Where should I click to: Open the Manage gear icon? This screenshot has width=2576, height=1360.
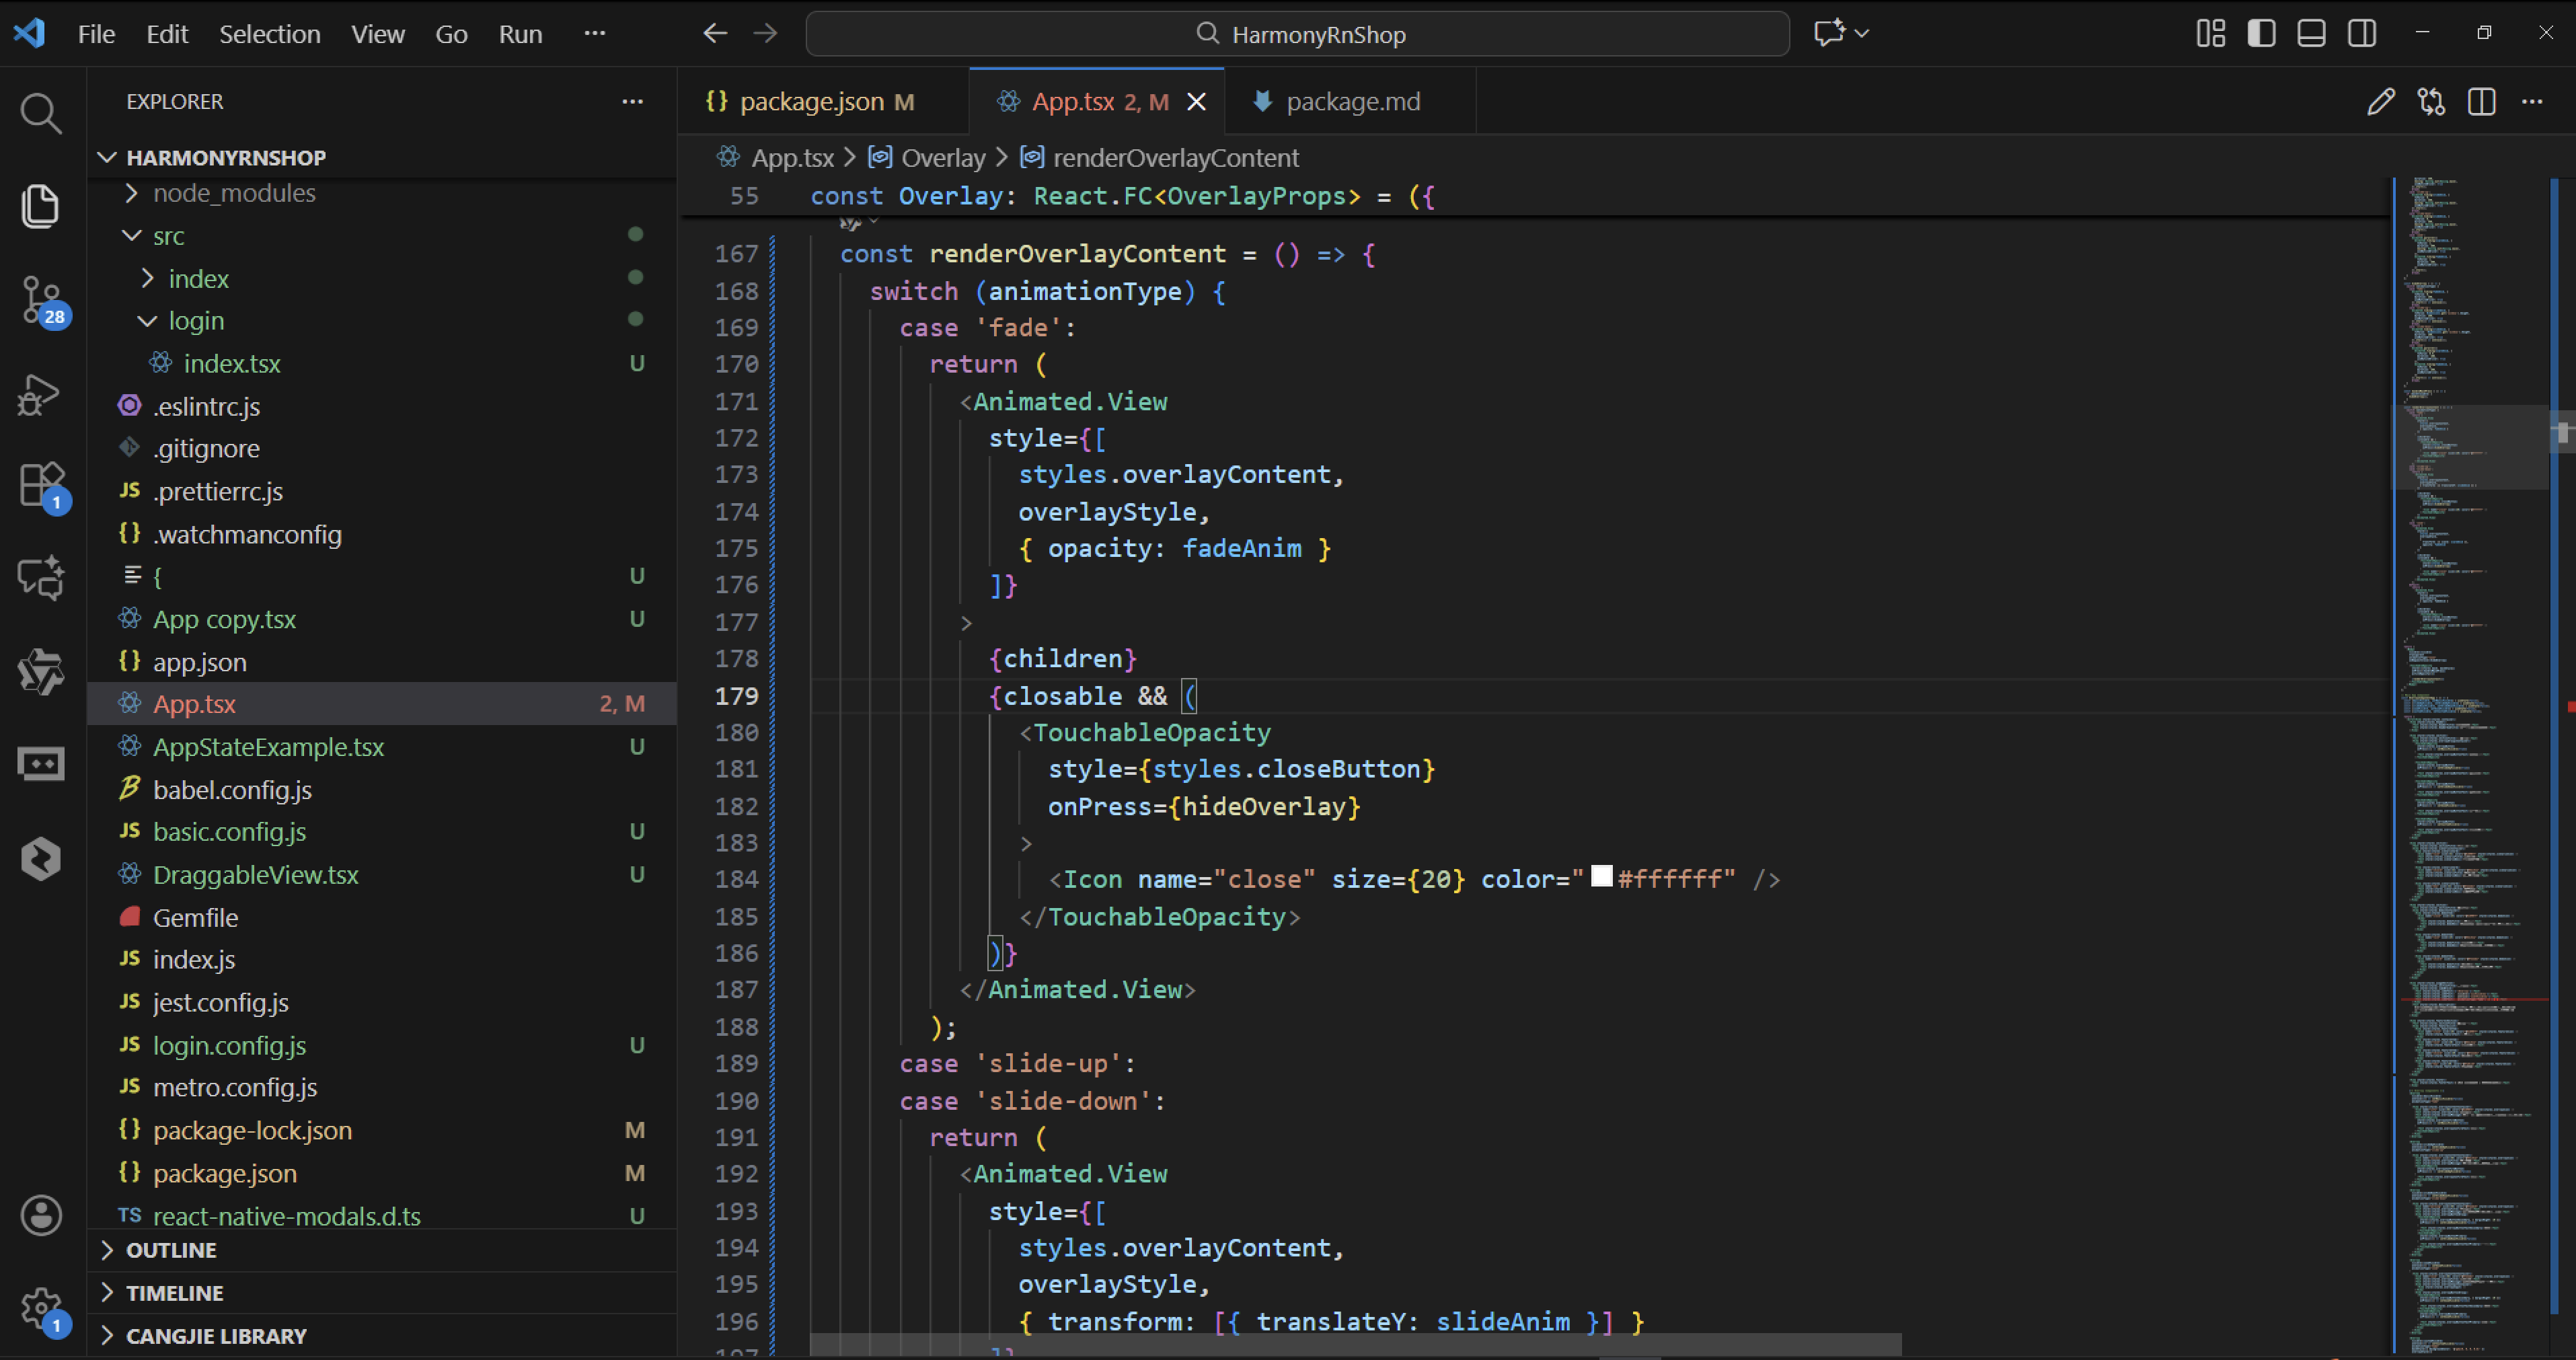pos(40,1306)
